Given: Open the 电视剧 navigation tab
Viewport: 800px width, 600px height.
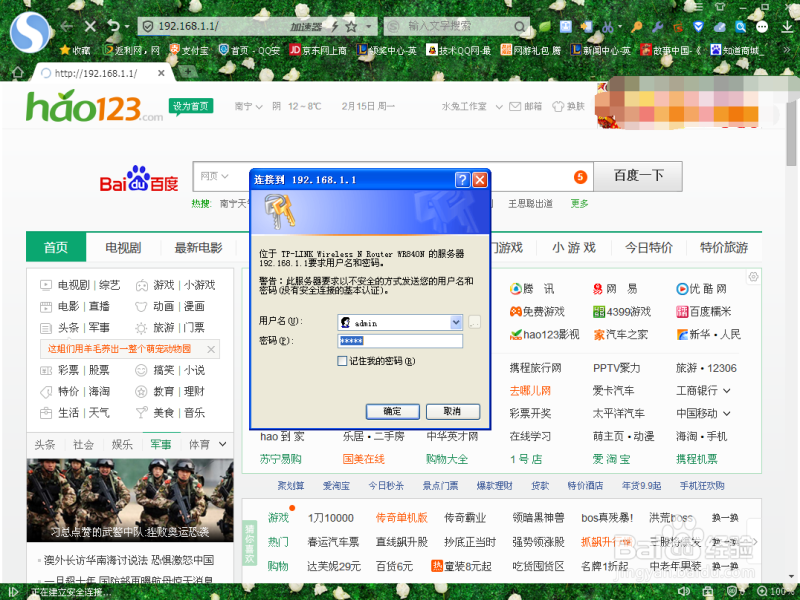Looking at the screenshot, I should (123, 247).
